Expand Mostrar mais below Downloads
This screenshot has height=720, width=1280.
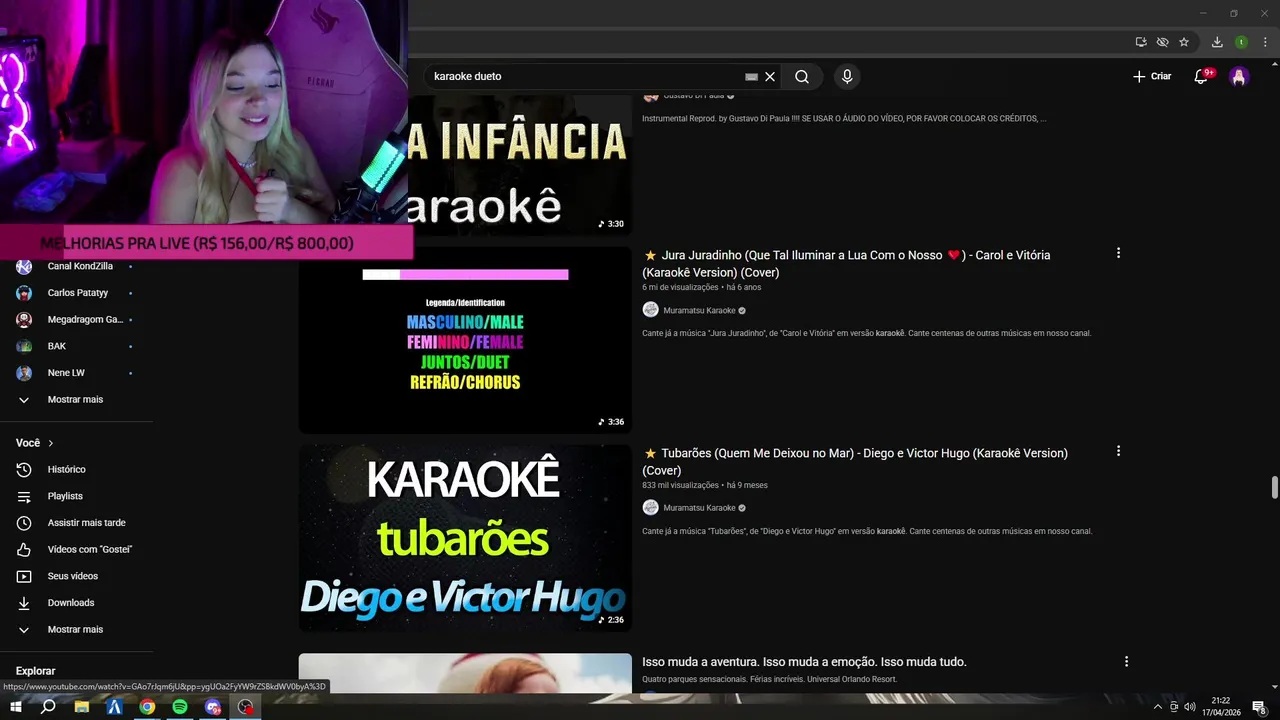click(76, 630)
